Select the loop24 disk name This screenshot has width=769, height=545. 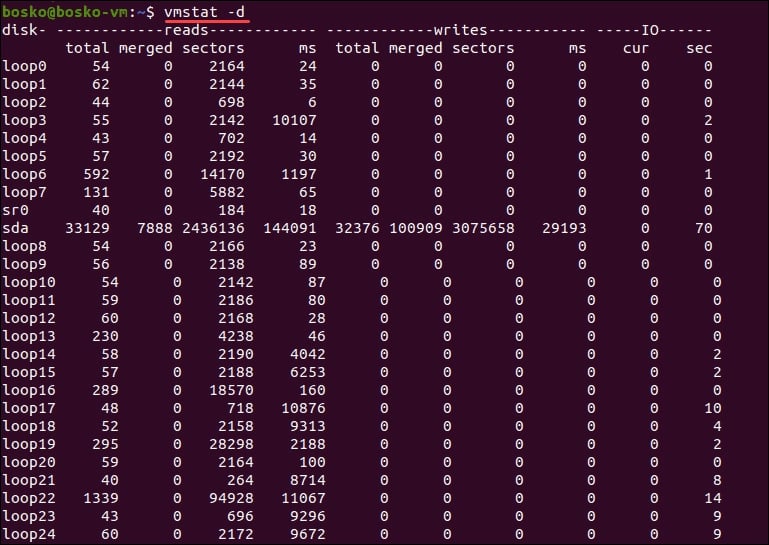point(29,534)
